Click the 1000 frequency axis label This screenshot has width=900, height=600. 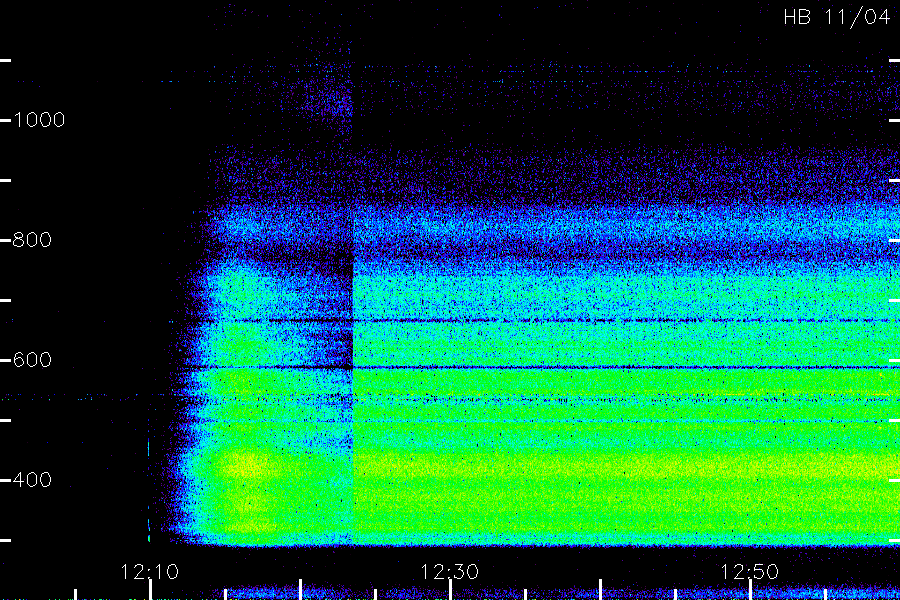(x=39, y=120)
